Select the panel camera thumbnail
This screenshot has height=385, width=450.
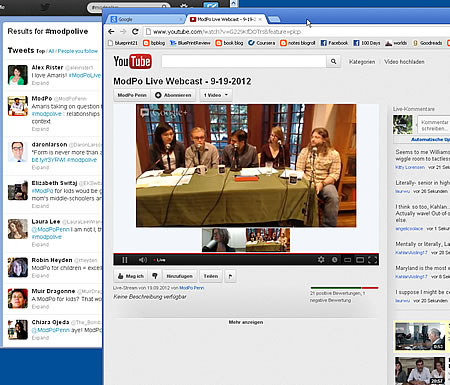coord(268,240)
